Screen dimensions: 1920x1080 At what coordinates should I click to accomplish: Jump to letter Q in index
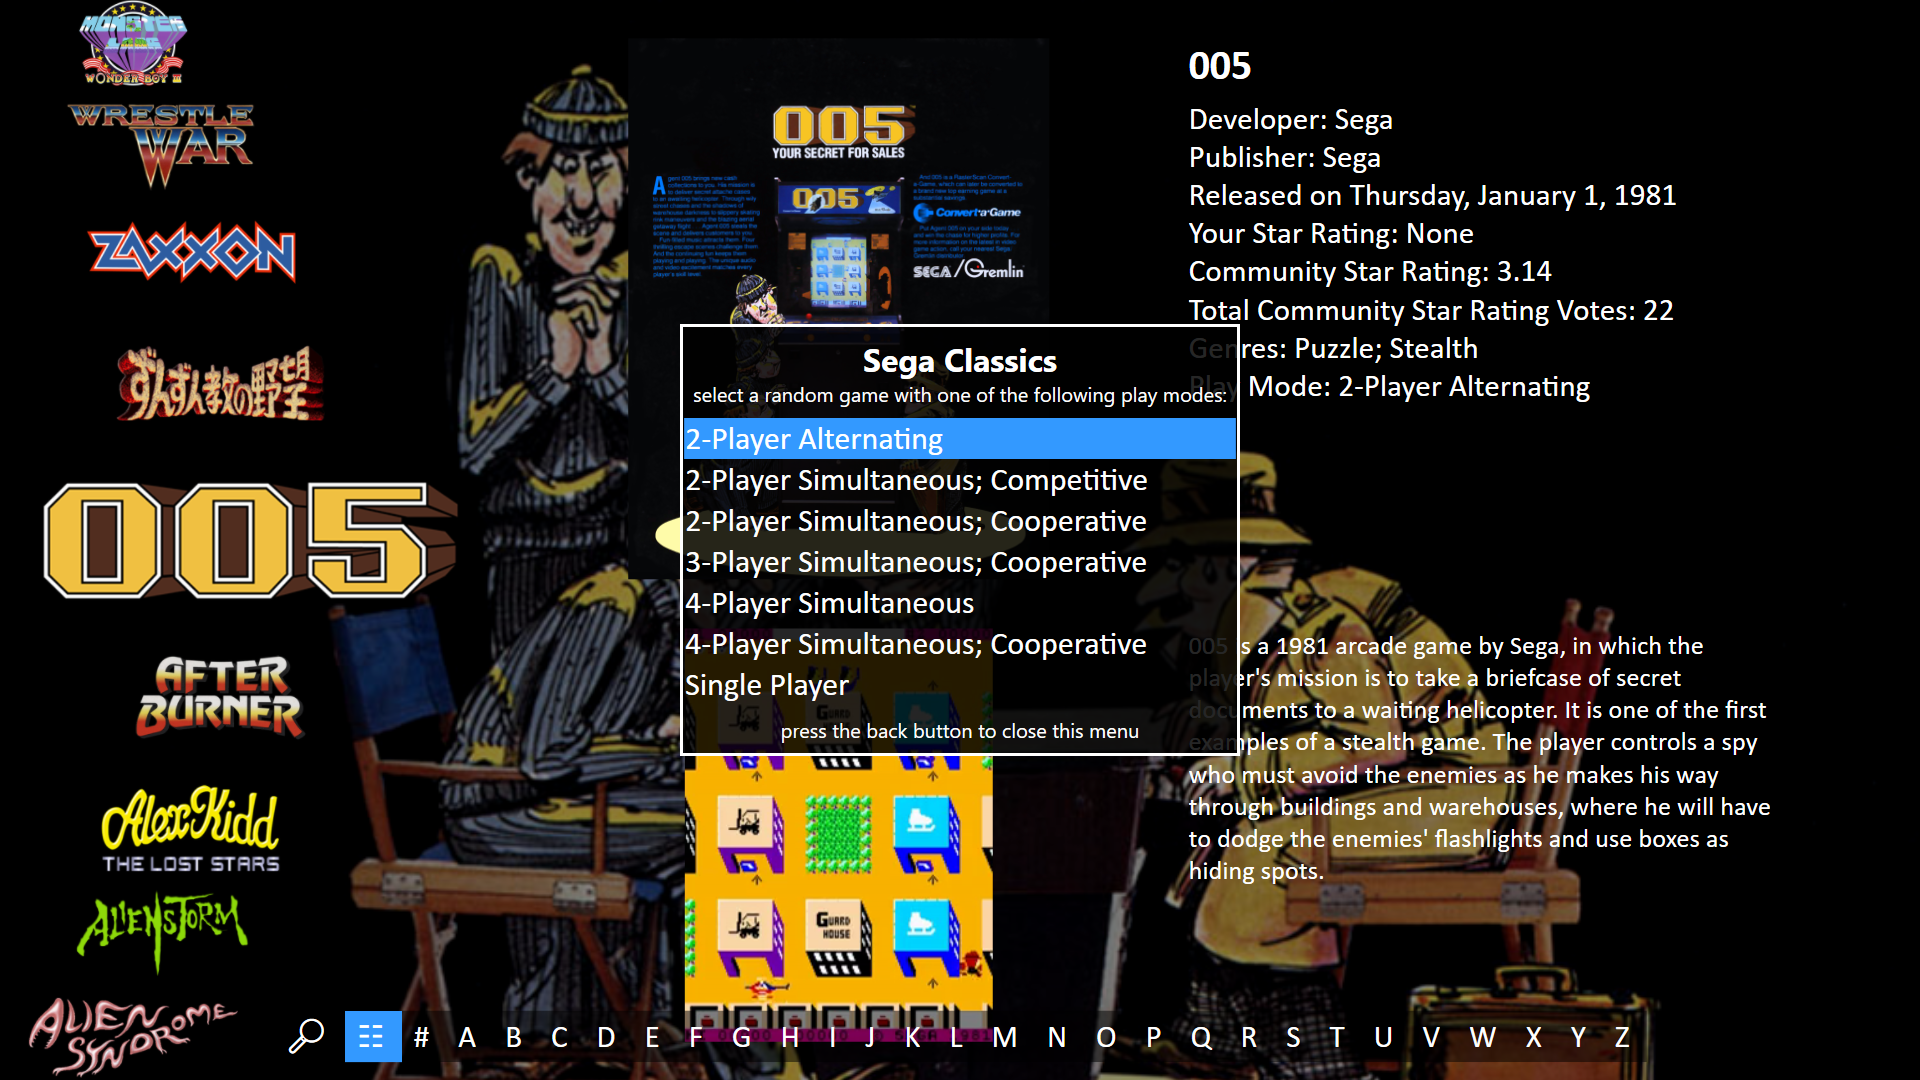click(1201, 1037)
